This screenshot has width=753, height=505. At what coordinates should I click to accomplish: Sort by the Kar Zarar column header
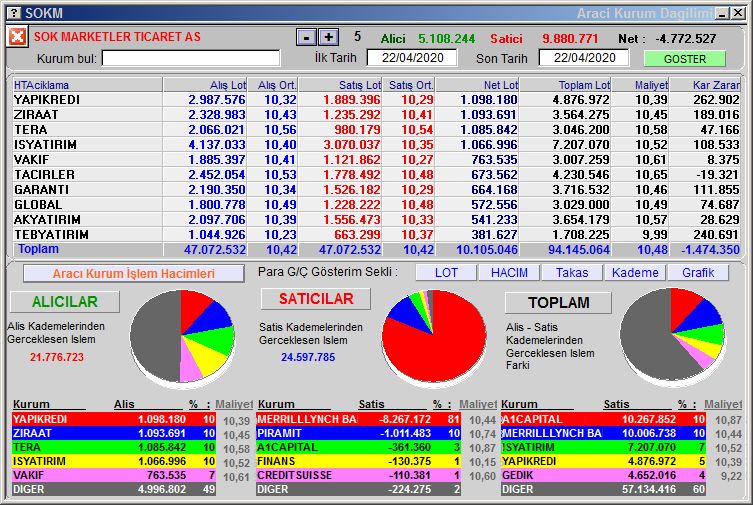coord(704,85)
